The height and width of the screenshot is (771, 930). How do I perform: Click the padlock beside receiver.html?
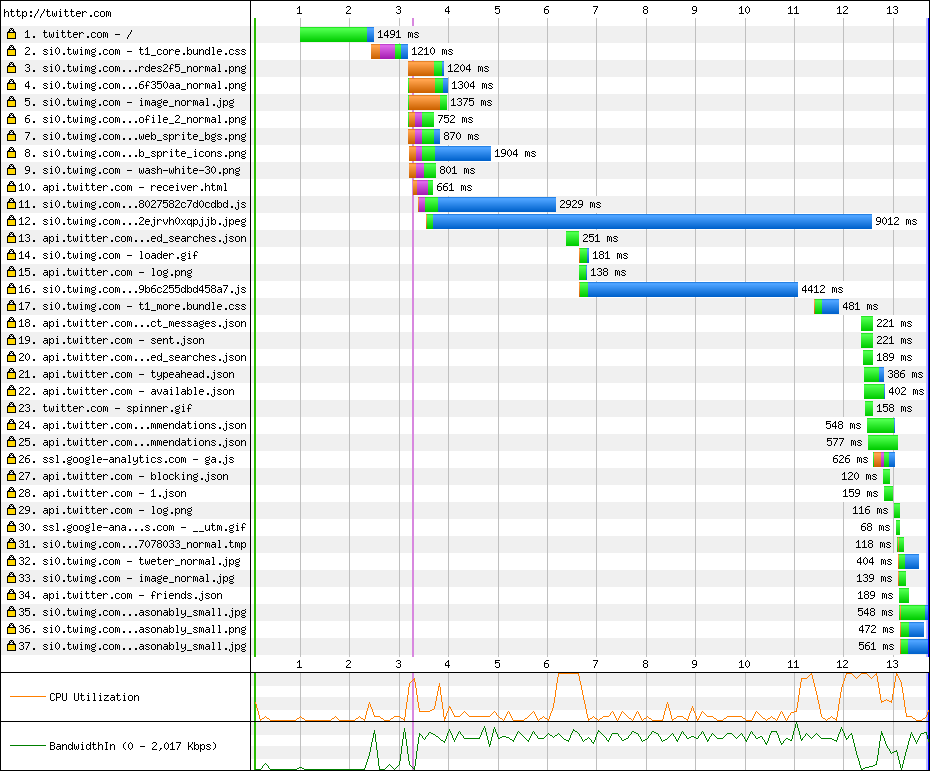click(11, 187)
